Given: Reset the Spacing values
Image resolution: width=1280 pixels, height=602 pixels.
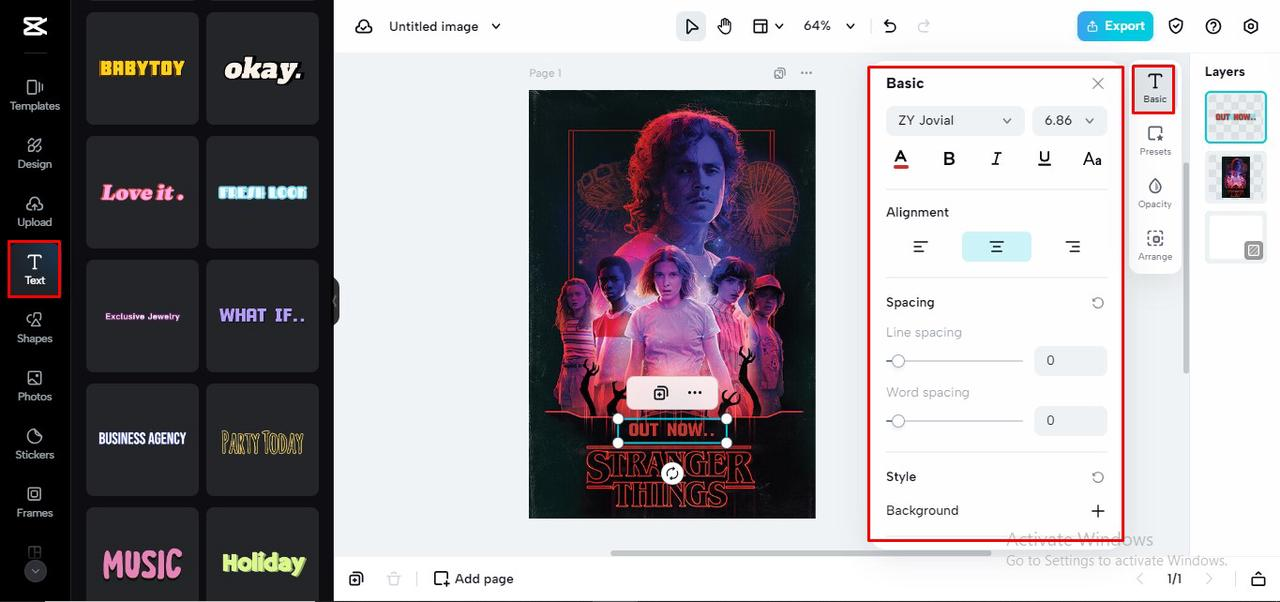Looking at the screenshot, I should (1097, 302).
